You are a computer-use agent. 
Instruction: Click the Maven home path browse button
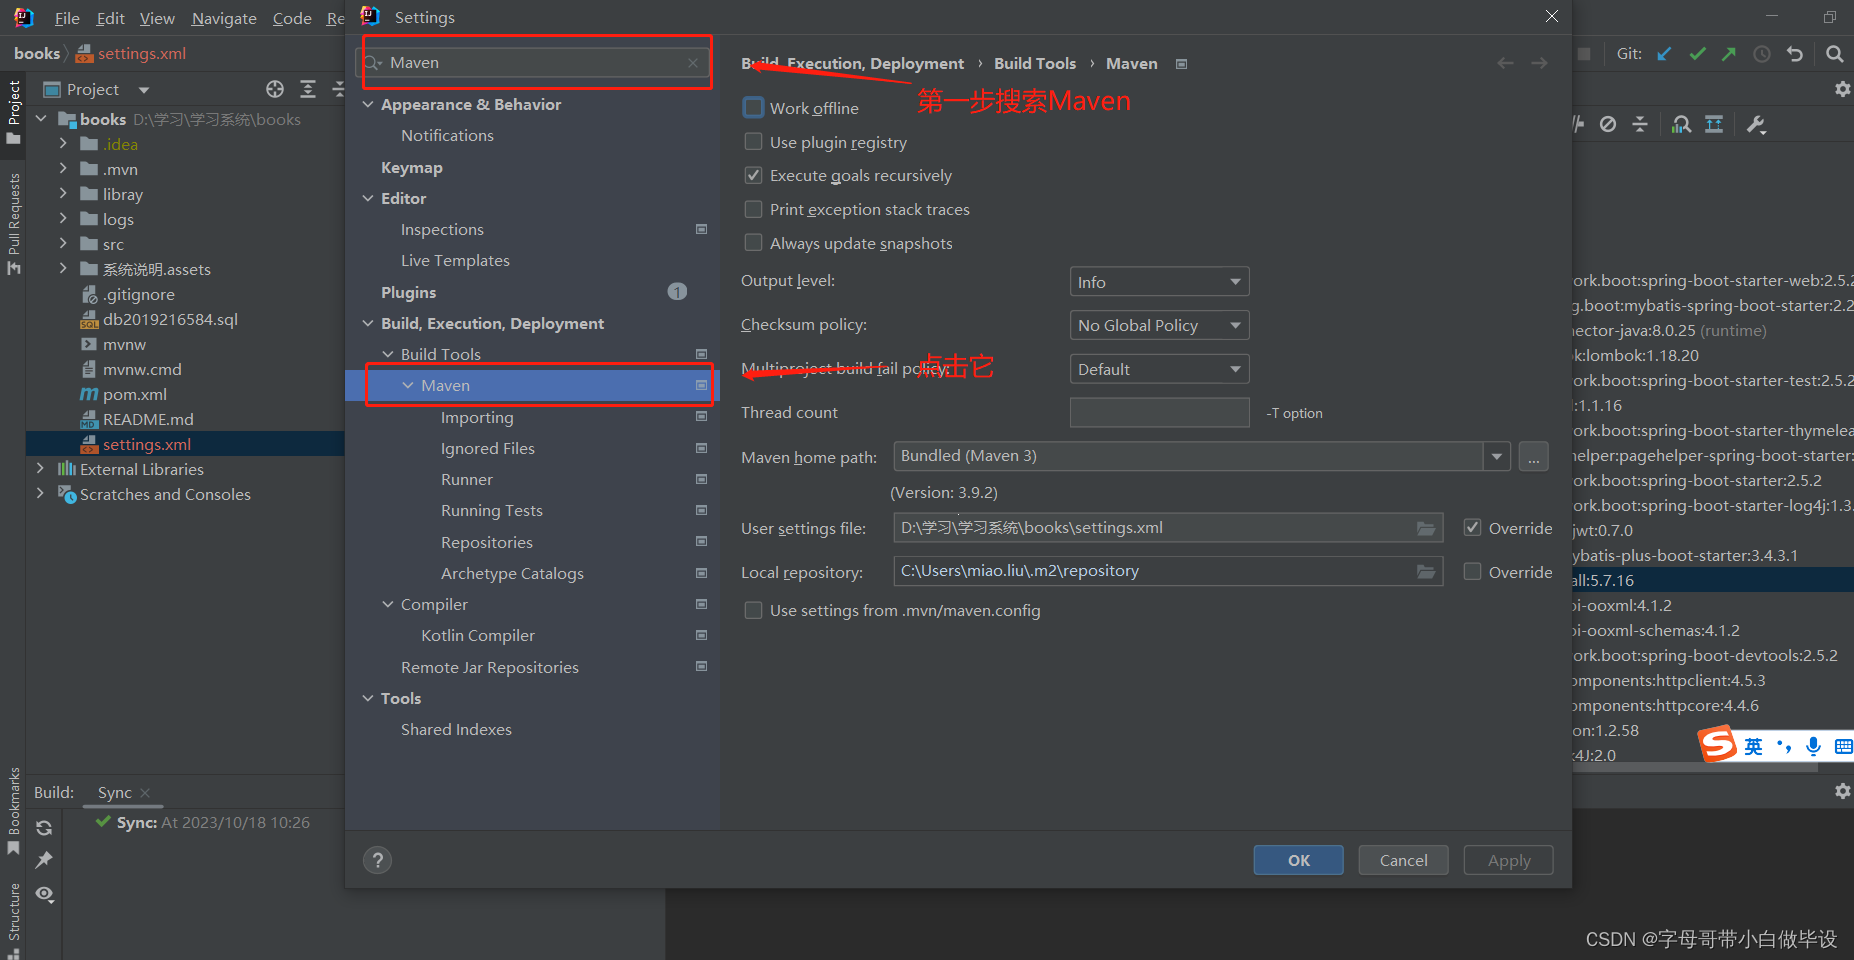(1533, 457)
